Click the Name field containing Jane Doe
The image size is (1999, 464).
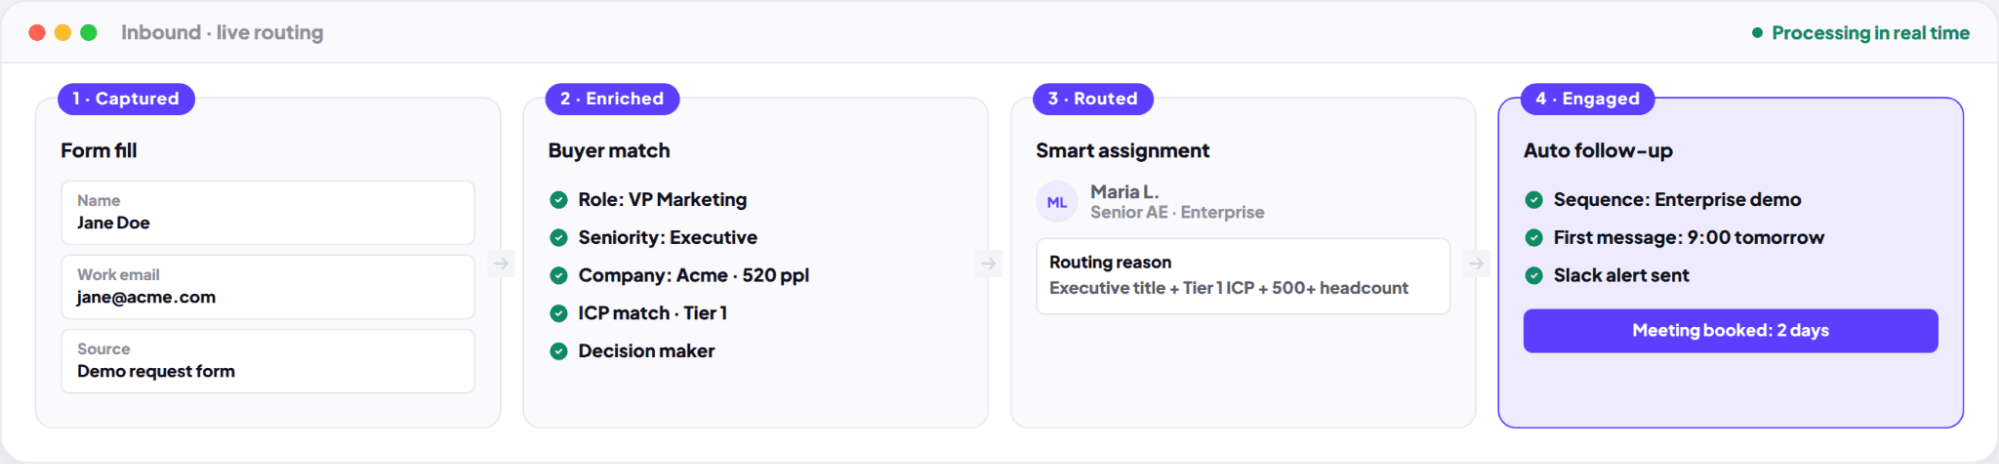tap(268, 213)
